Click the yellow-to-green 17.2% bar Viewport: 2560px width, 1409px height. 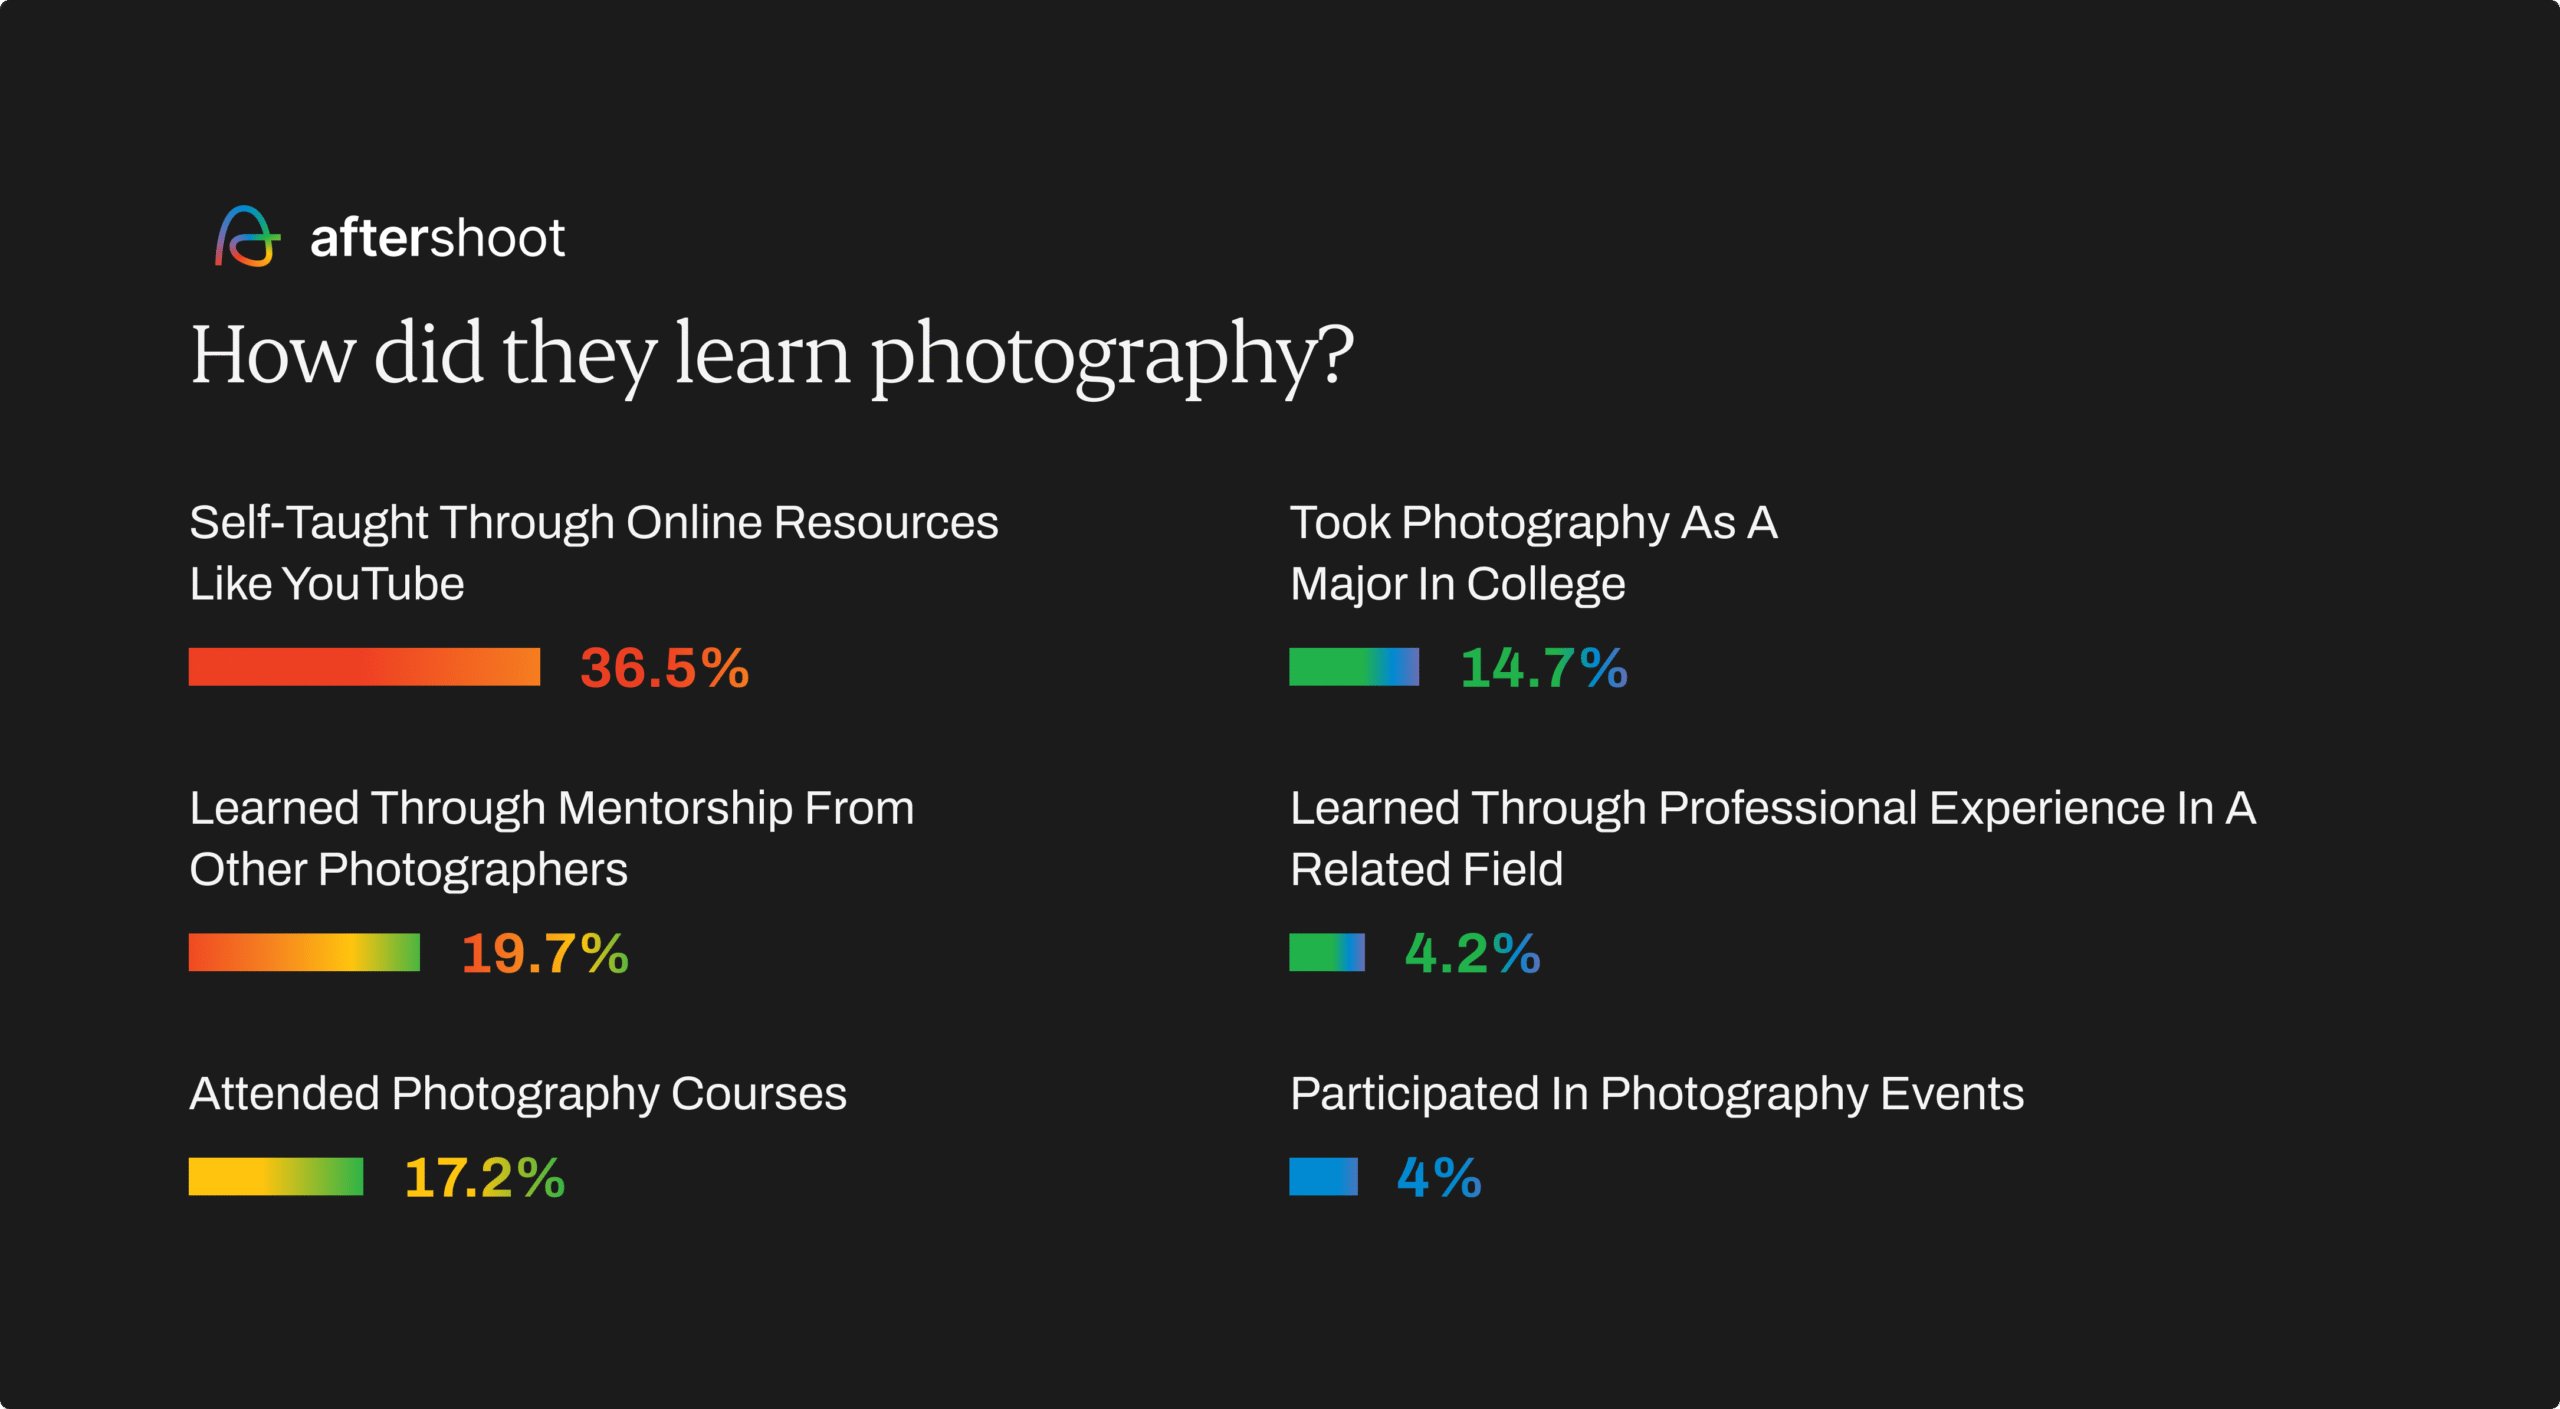pyautogui.click(x=276, y=1176)
